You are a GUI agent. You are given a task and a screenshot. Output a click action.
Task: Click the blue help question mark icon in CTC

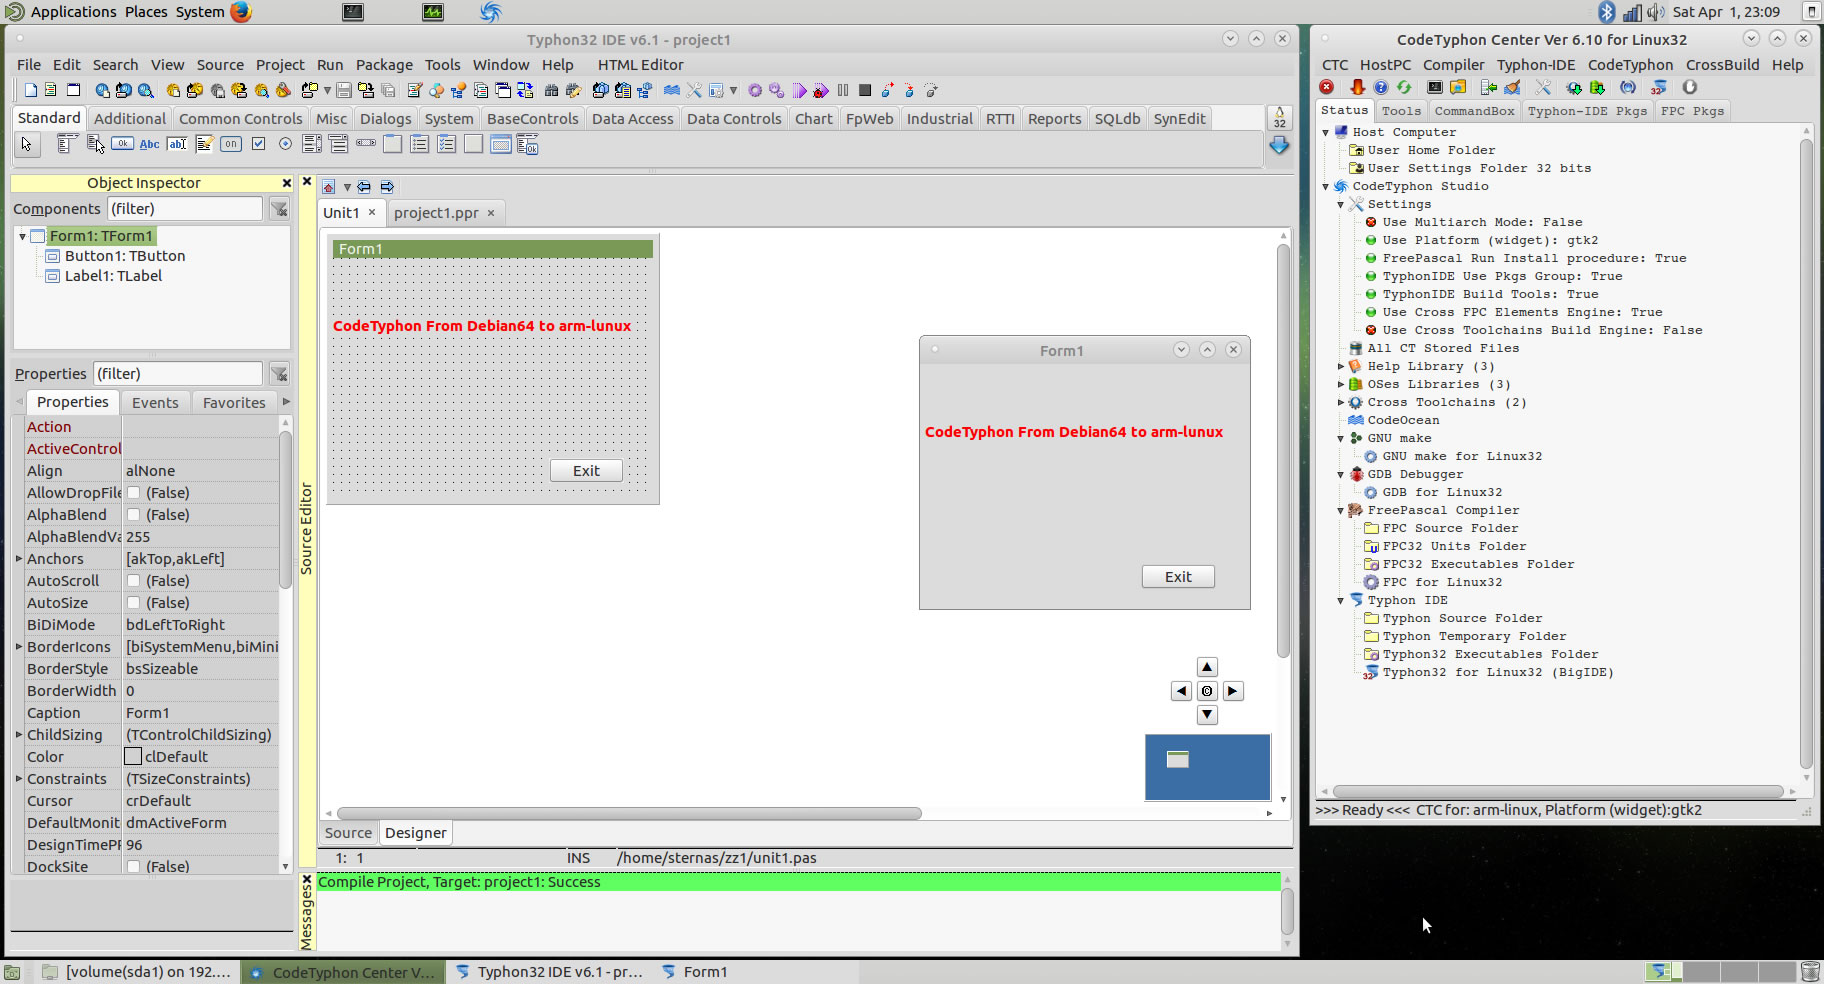1381,87
